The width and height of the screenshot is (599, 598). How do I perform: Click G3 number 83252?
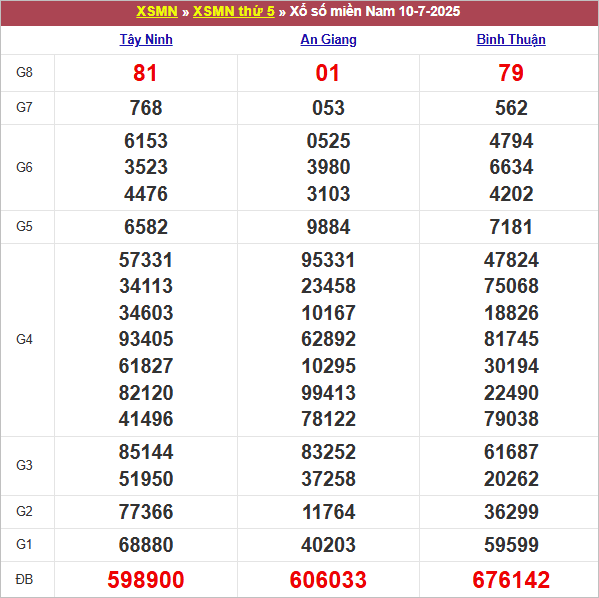329,452
